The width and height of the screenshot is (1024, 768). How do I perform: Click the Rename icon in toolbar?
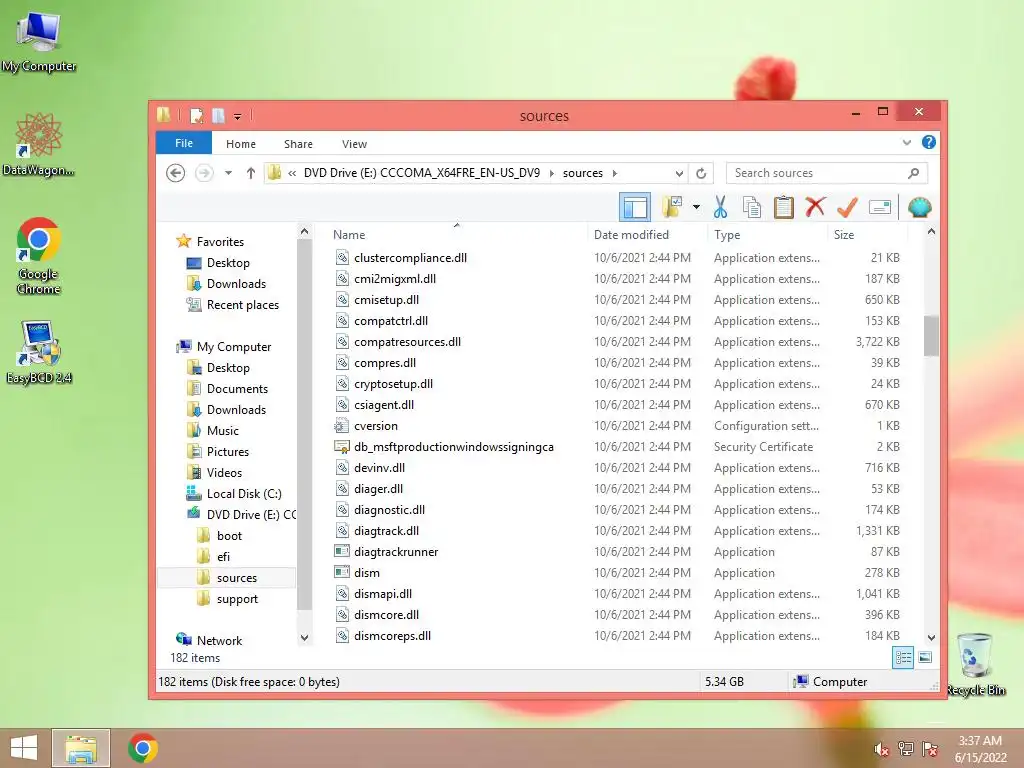[880, 208]
